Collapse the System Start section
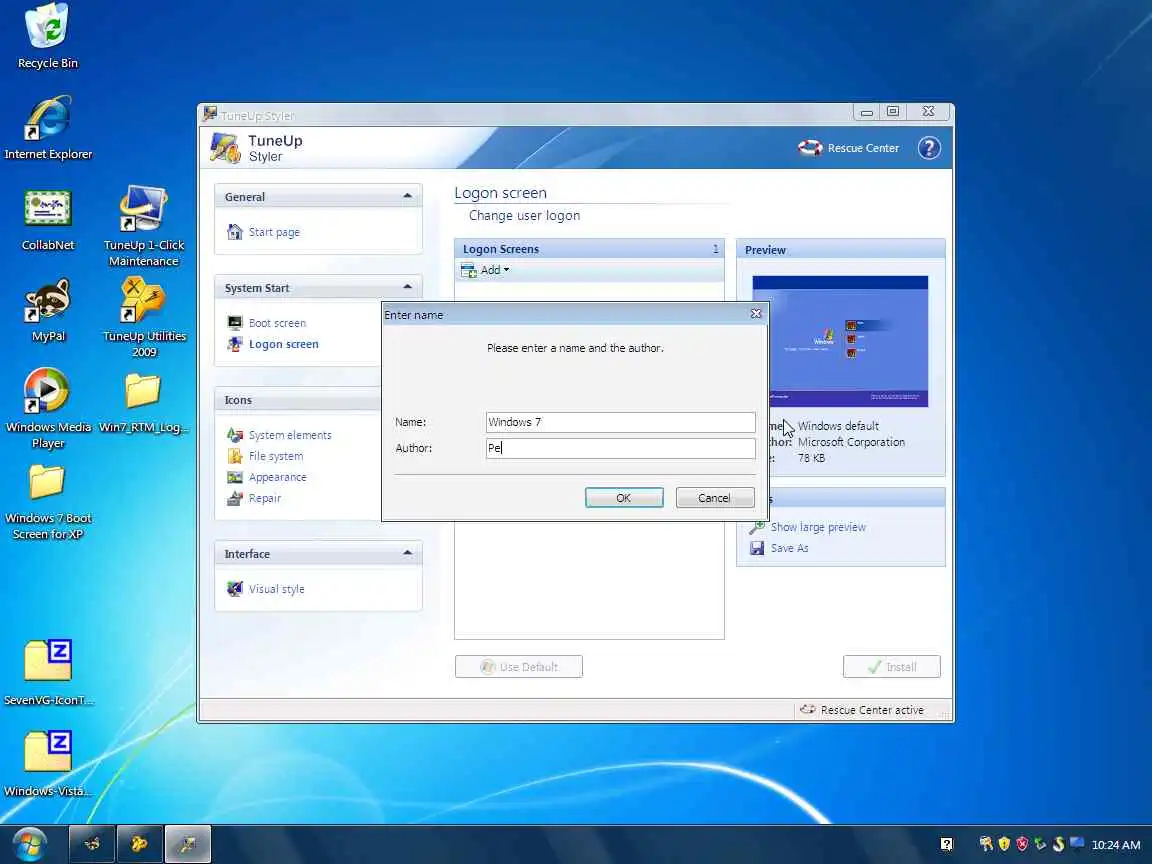The image size is (1152, 864). 407,287
